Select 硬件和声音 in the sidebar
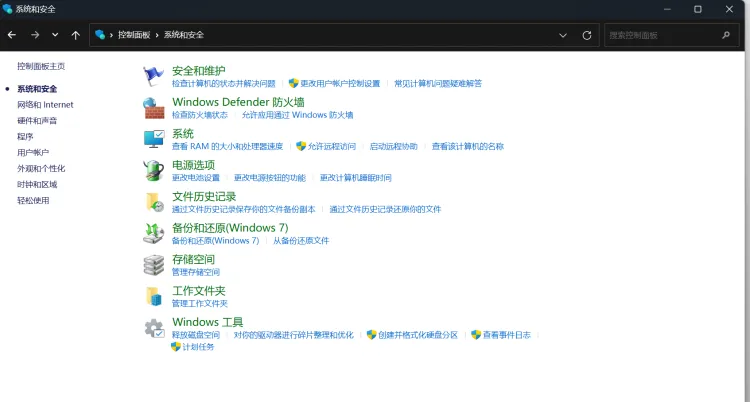Screen dimensions: 750x402 [37, 121]
